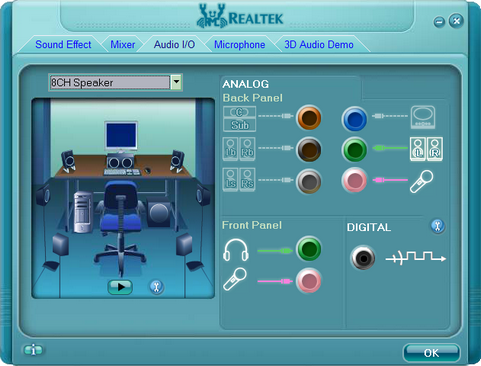Open digital connector settings wrench icon
This screenshot has height=366, width=481.
pyautogui.click(x=438, y=226)
